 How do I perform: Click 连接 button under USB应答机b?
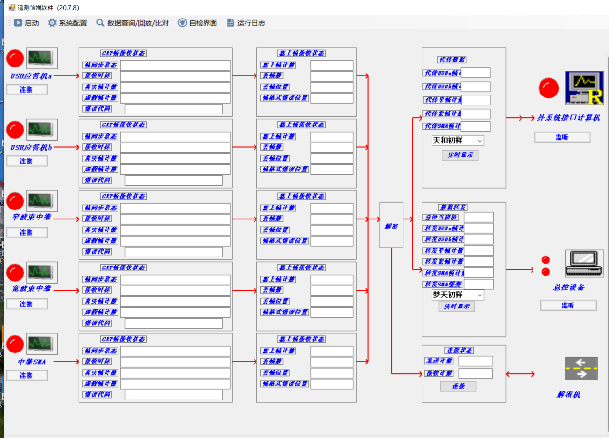[x=27, y=161]
